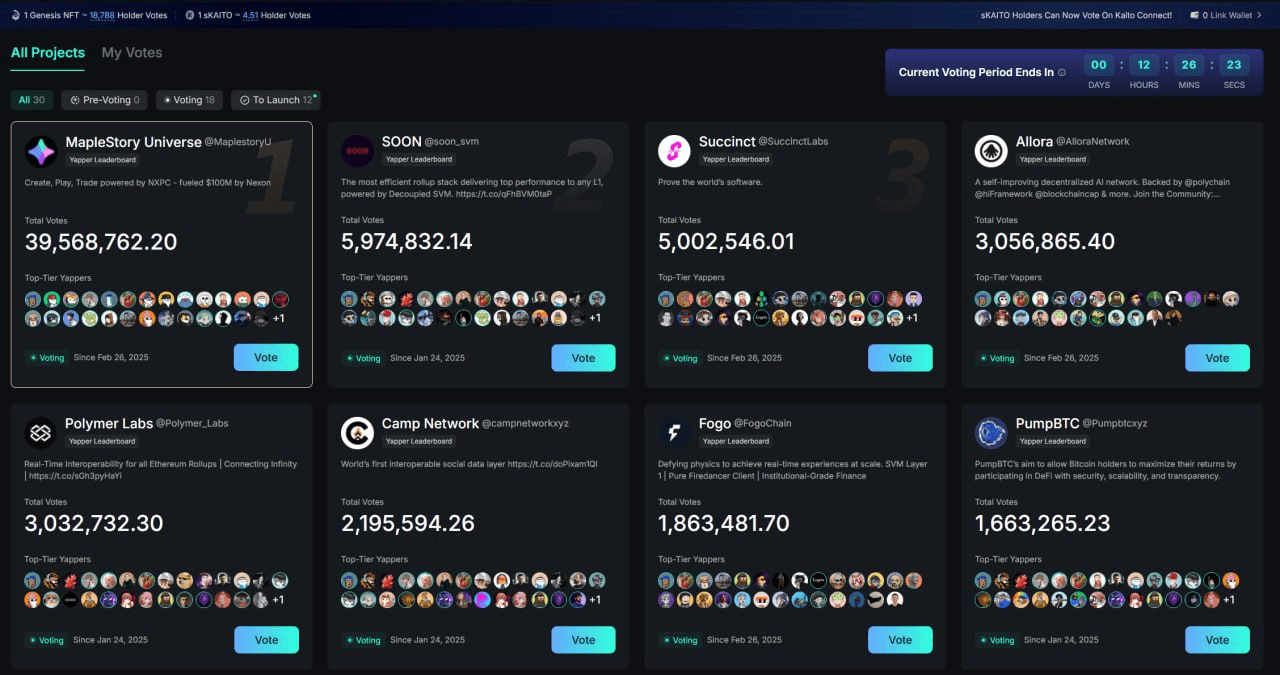
Task: Expand SOON's +1 additional yappers
Action: 595,318
